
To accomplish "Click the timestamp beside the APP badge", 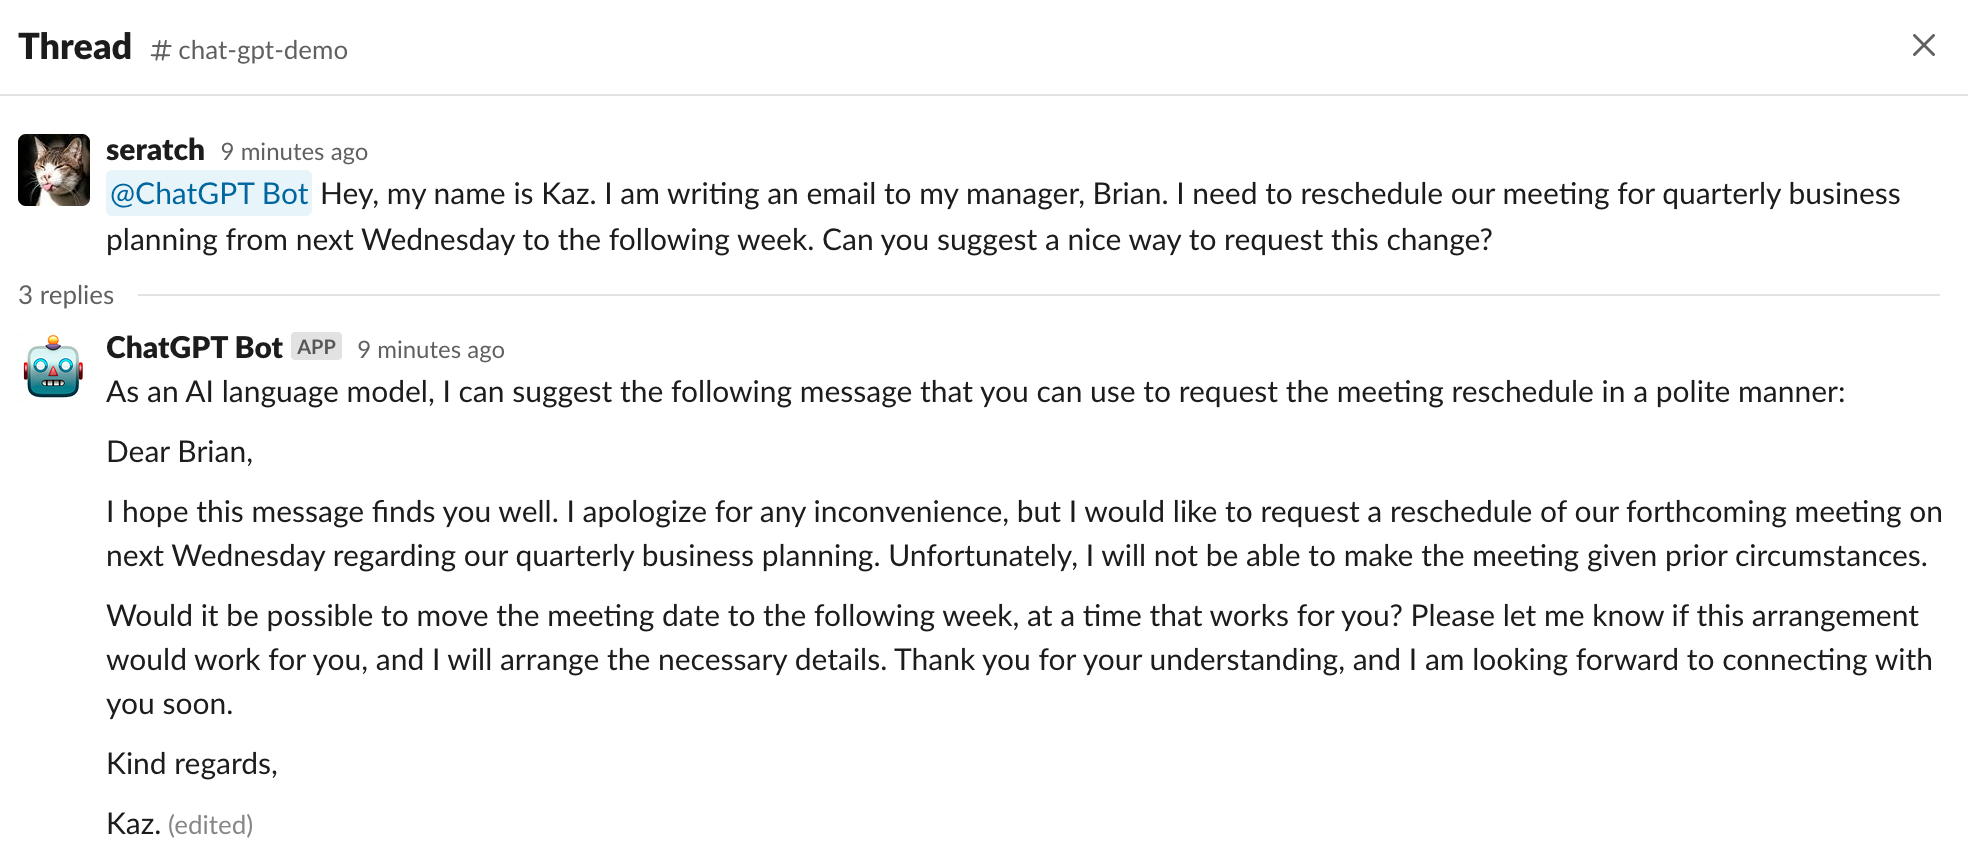I will coord(431,350).
